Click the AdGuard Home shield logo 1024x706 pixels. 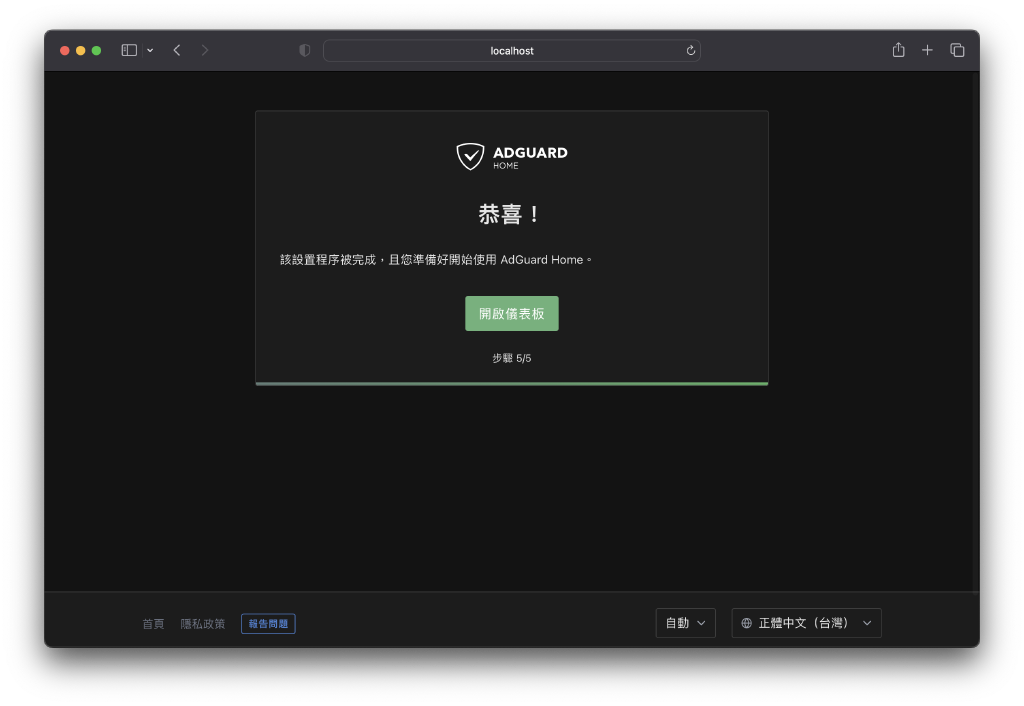471,156
